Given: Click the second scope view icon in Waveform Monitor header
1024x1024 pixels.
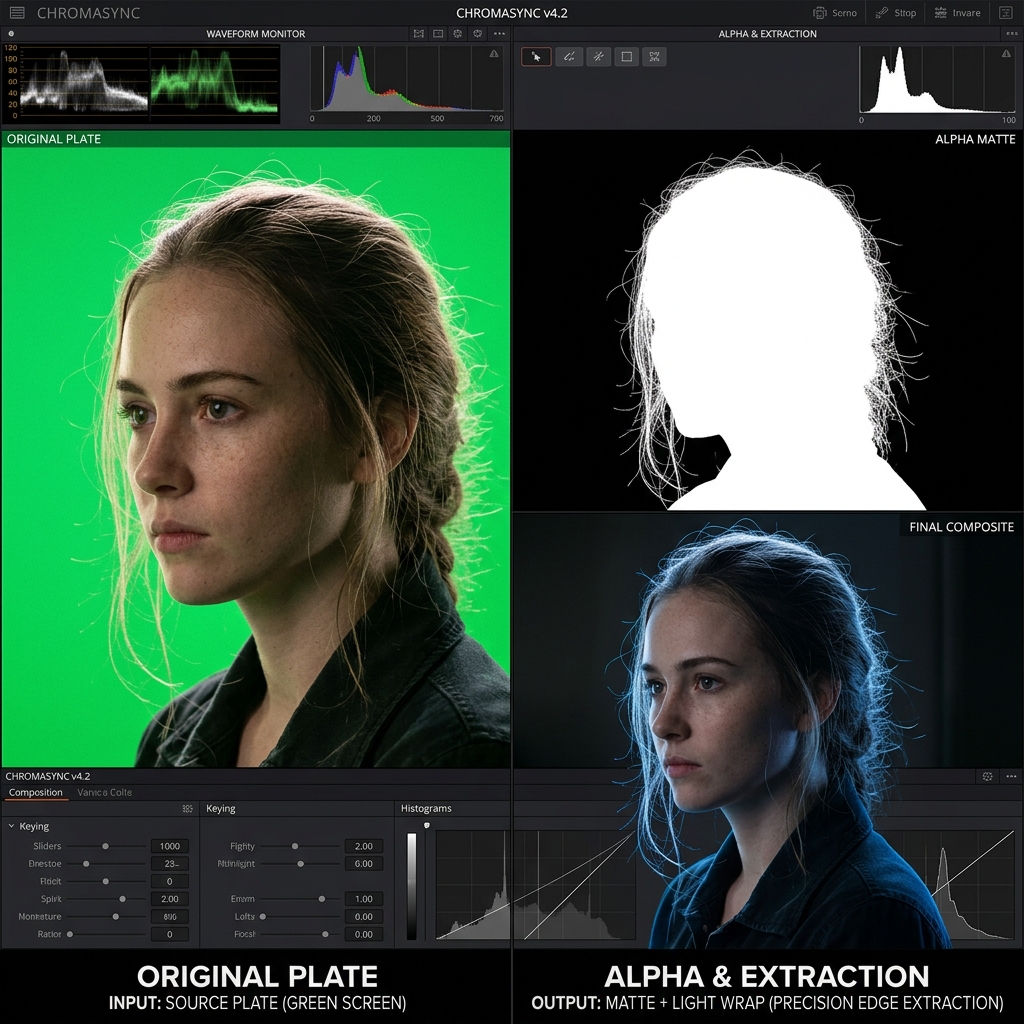Looking at the screenshot, I should pyautogui.click(x=438, y=34).
